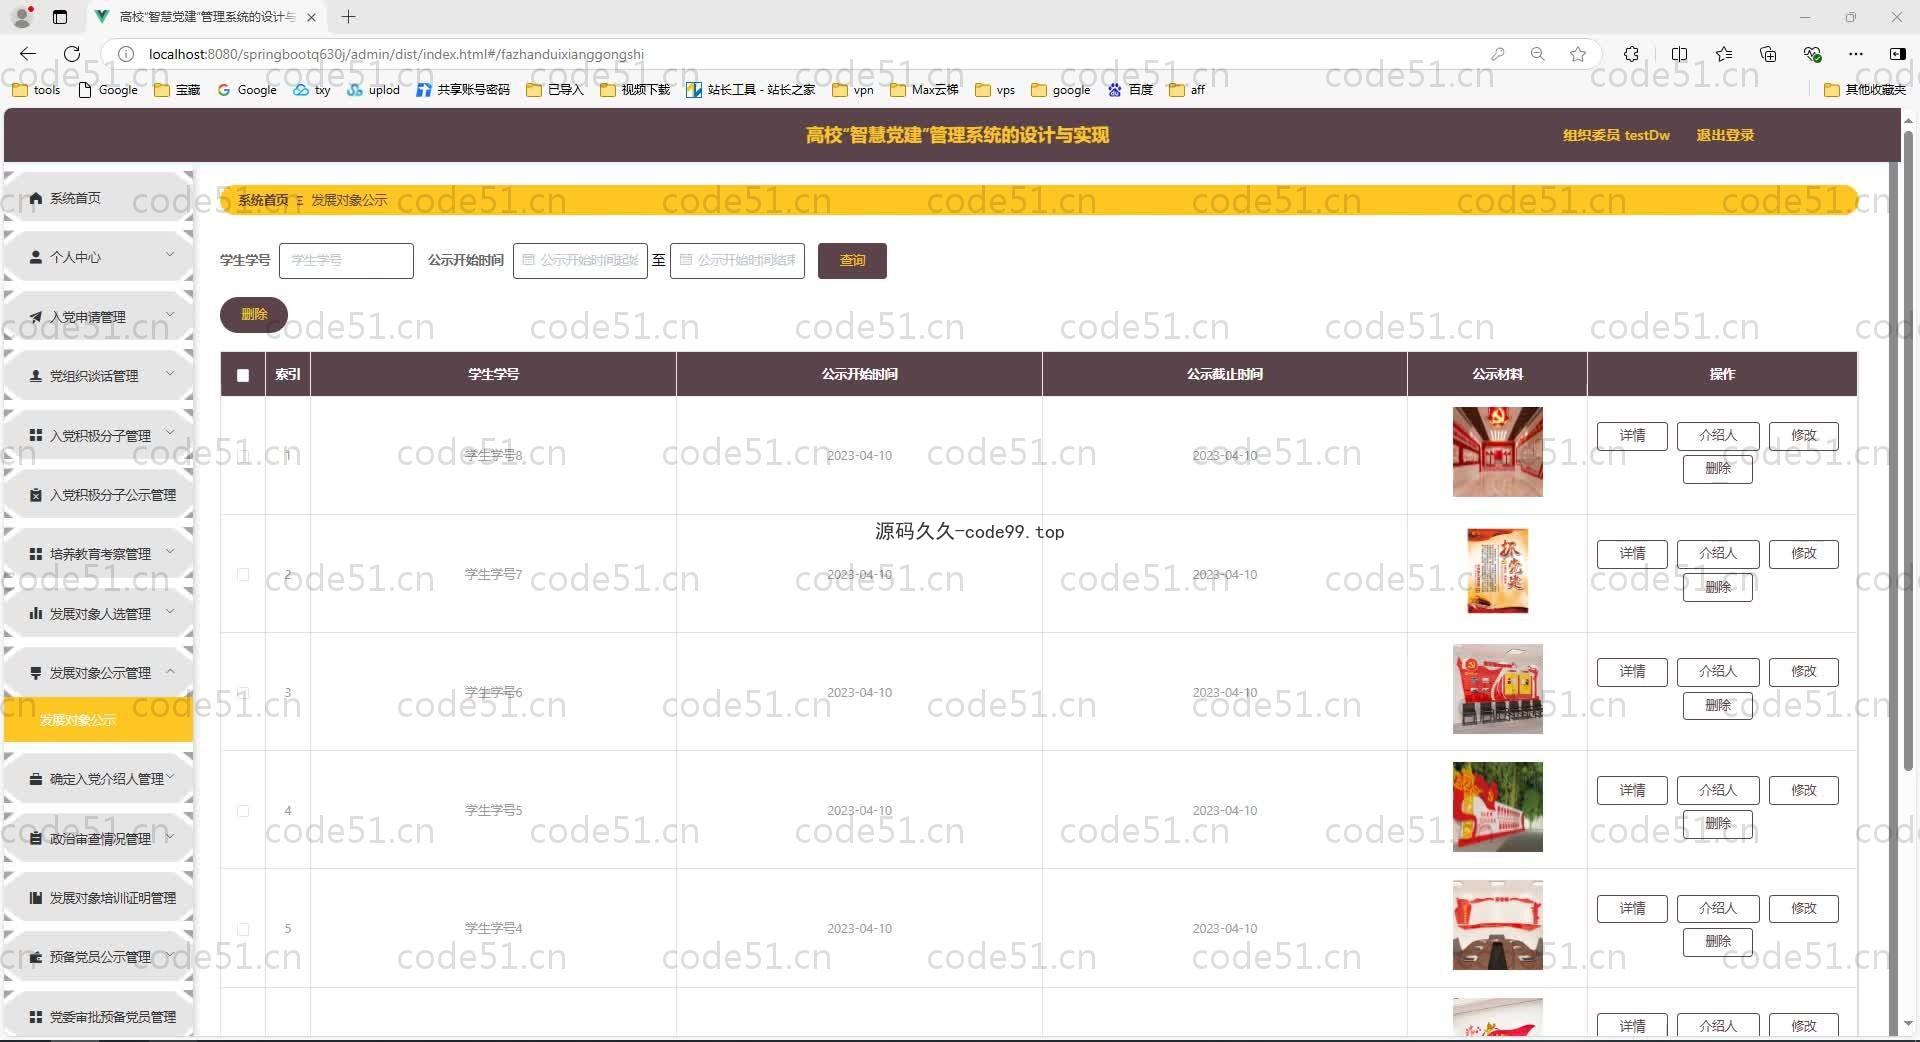The width and height of the screenshot is (1920, 1042).
Task: Click the icon beside 入党积极分子公示管理
Action: pos(36,495)
